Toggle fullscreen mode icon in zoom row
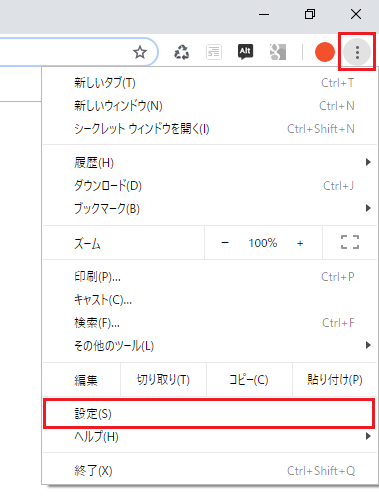Image resolution: width=379 pixels, height=497 pixels. [x=350, y=242]
